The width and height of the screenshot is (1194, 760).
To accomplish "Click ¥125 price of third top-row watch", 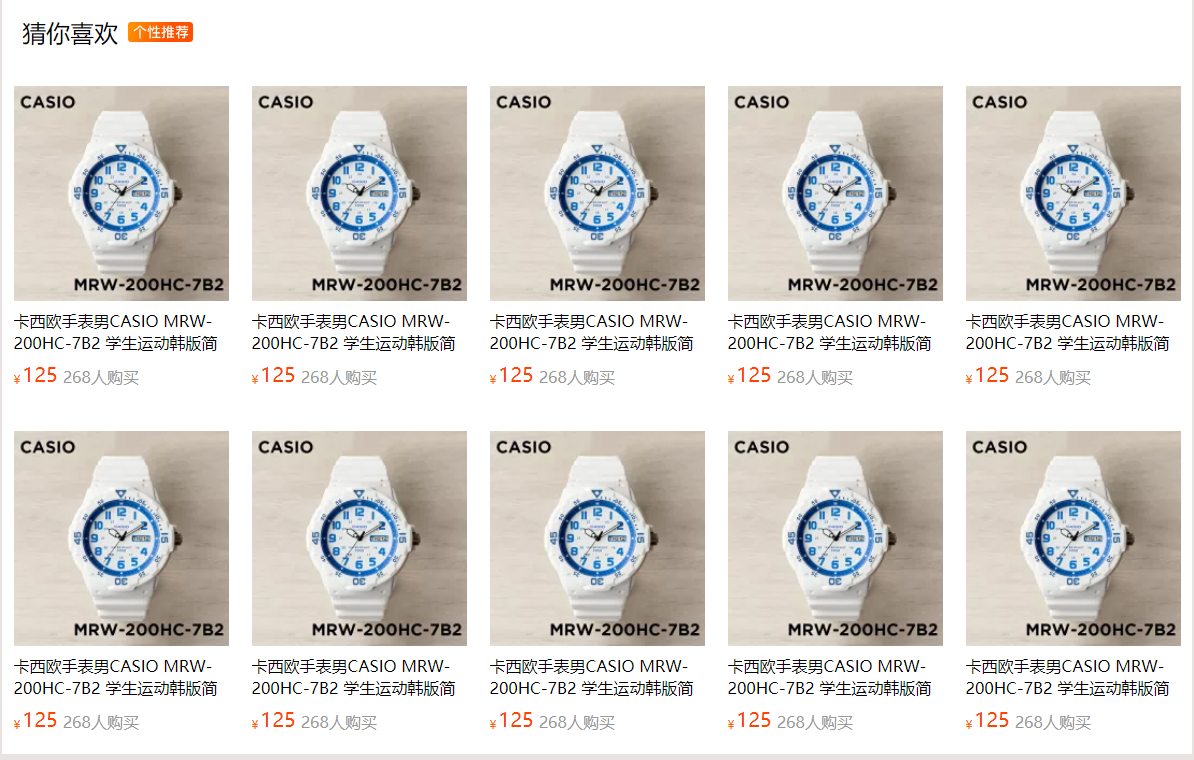I will coord(511,375).
